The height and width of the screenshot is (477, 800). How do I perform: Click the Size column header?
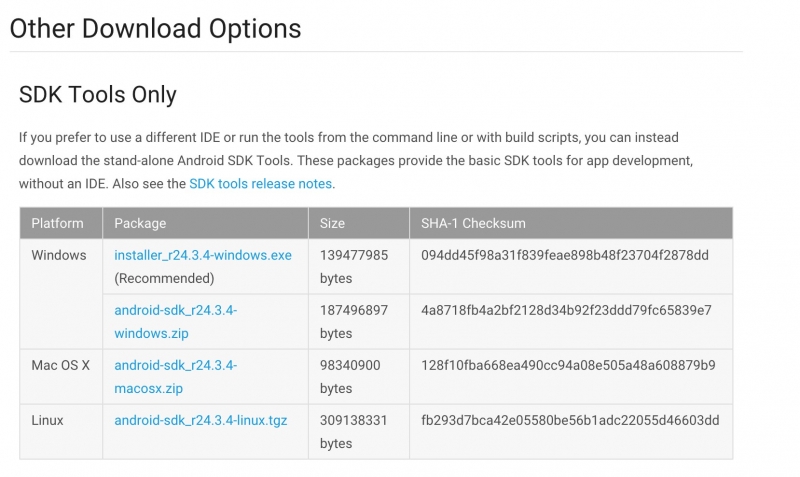(332, 223)
